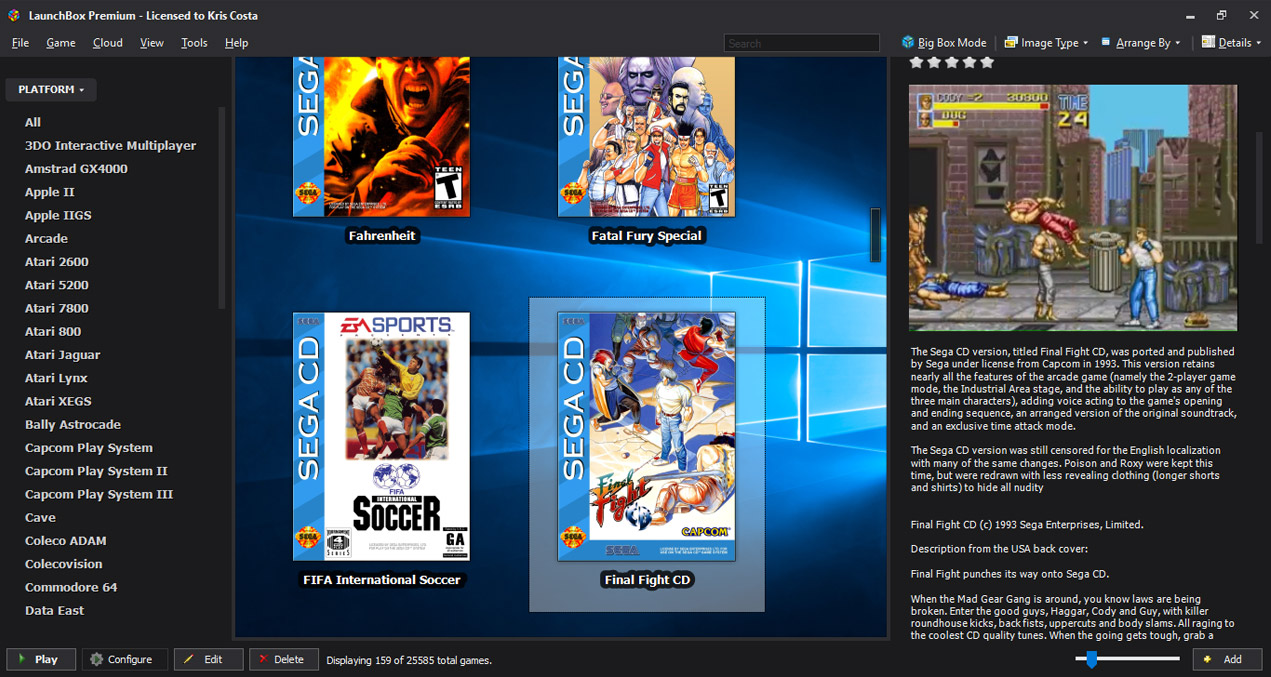Viewport: 1271px width, 677px height.
Task: Select the Atari 5200 platform
Action: tap(57, 285)
